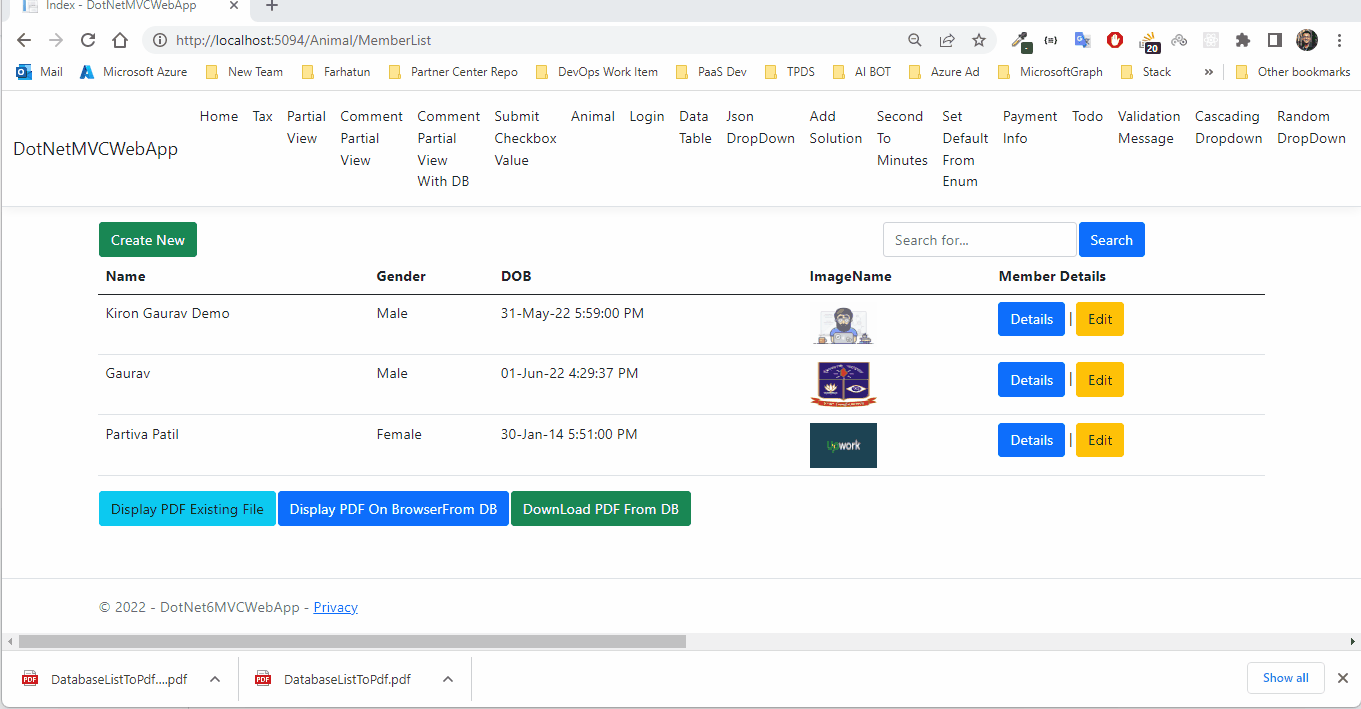Bookmark this page with star icon

click(x=979, y=40)
